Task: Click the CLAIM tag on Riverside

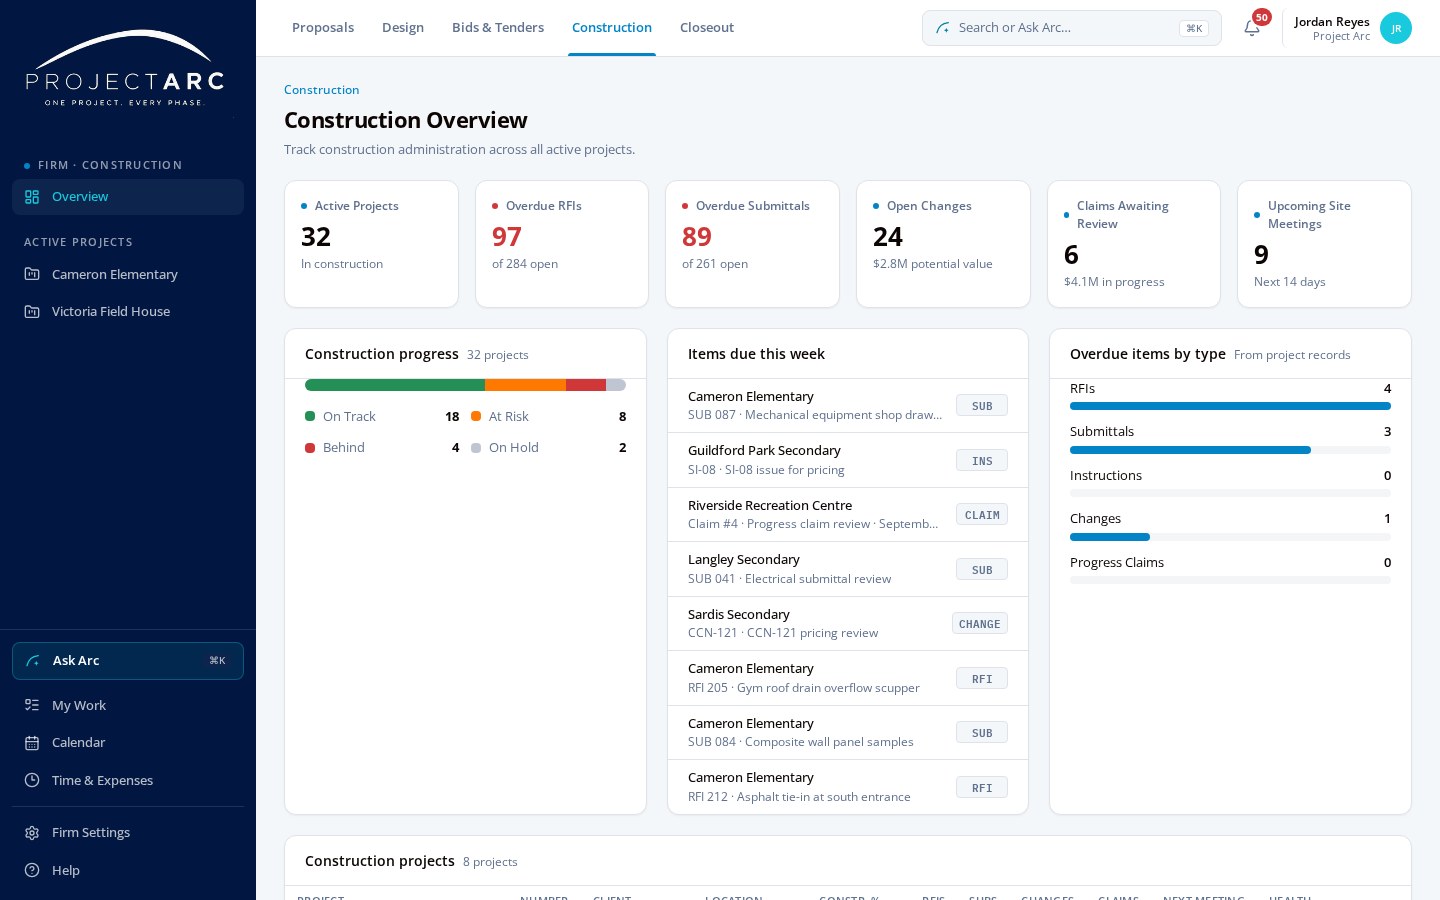Action: tap(982, 515)
